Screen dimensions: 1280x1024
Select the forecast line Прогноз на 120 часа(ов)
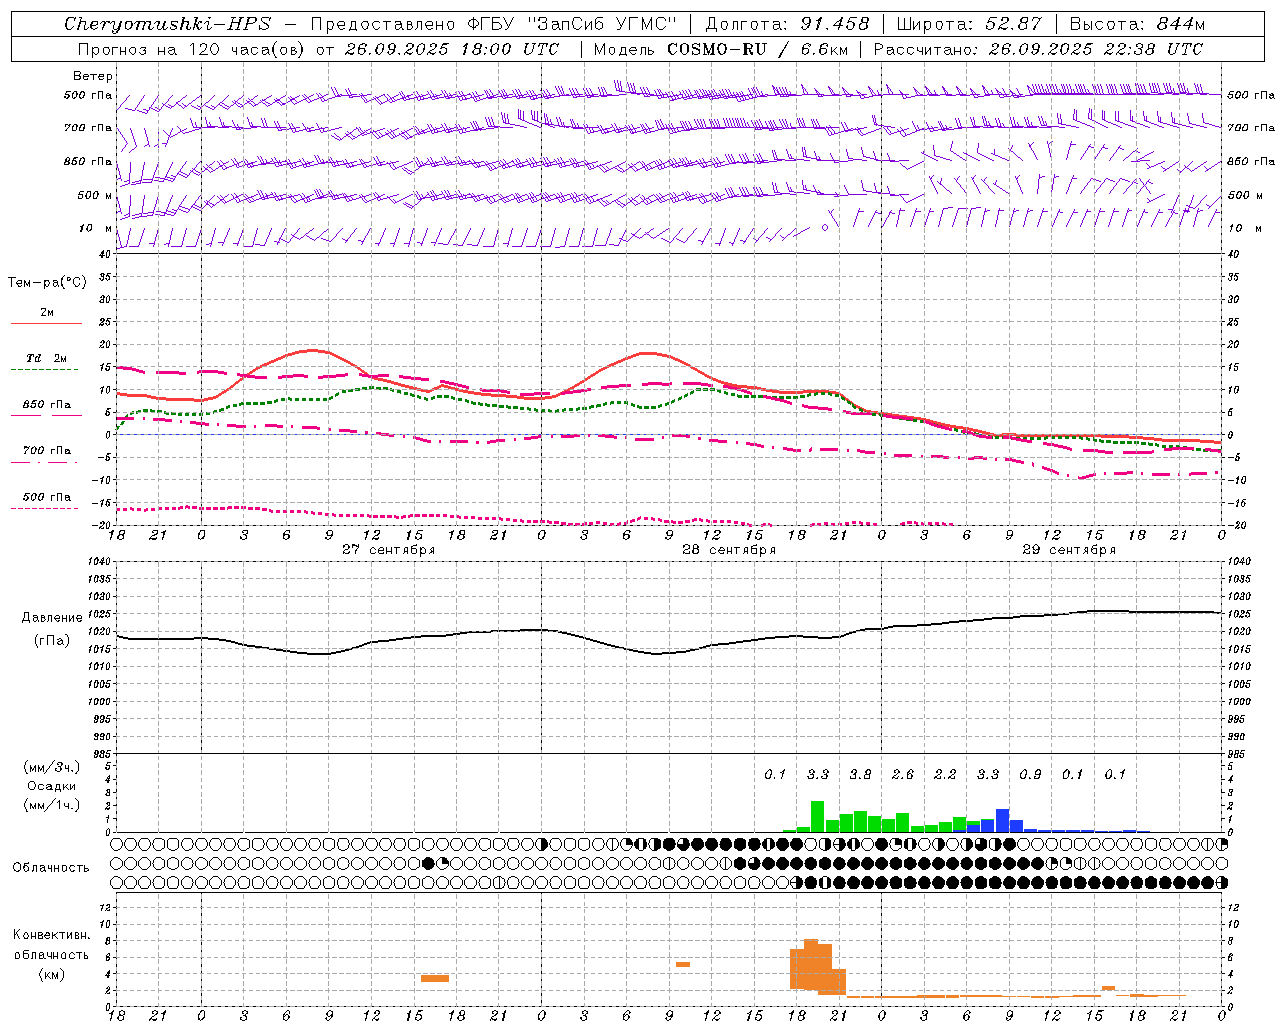tap(192, 49)
